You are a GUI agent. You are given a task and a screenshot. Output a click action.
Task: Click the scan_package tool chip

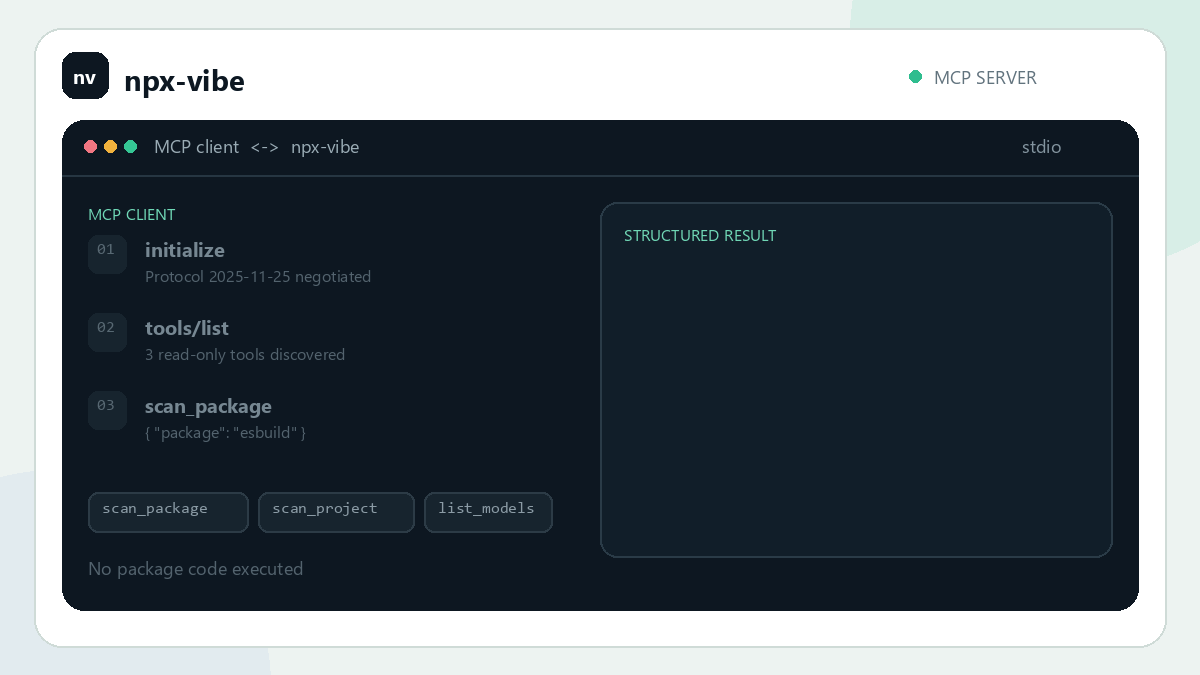168,512
